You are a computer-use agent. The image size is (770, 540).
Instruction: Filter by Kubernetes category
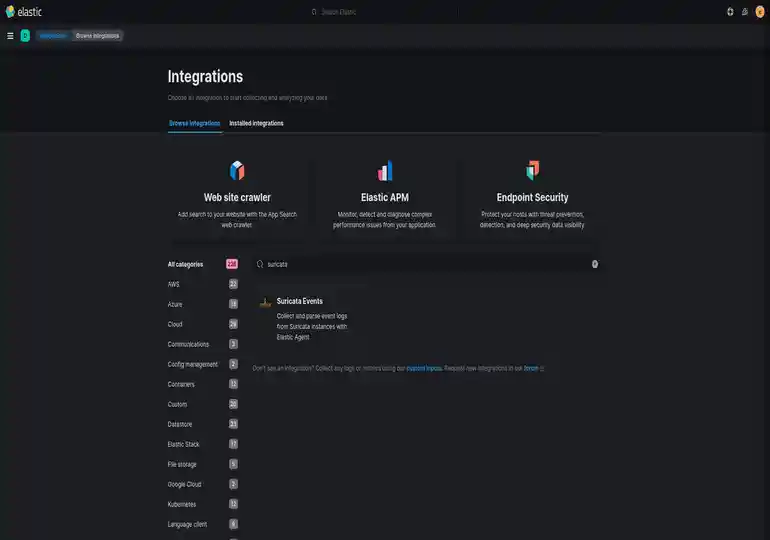(203, 504)
